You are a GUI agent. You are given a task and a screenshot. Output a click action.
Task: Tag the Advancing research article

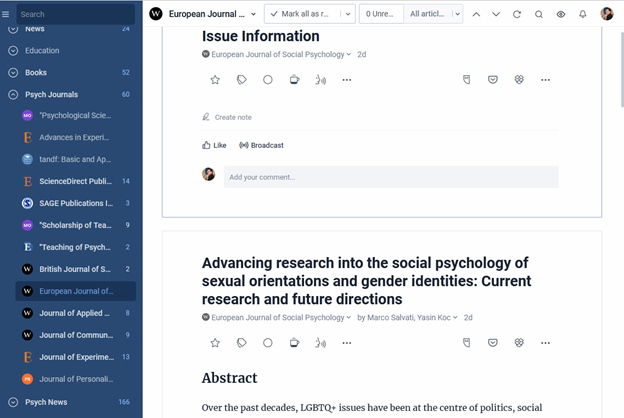point(242,343)
